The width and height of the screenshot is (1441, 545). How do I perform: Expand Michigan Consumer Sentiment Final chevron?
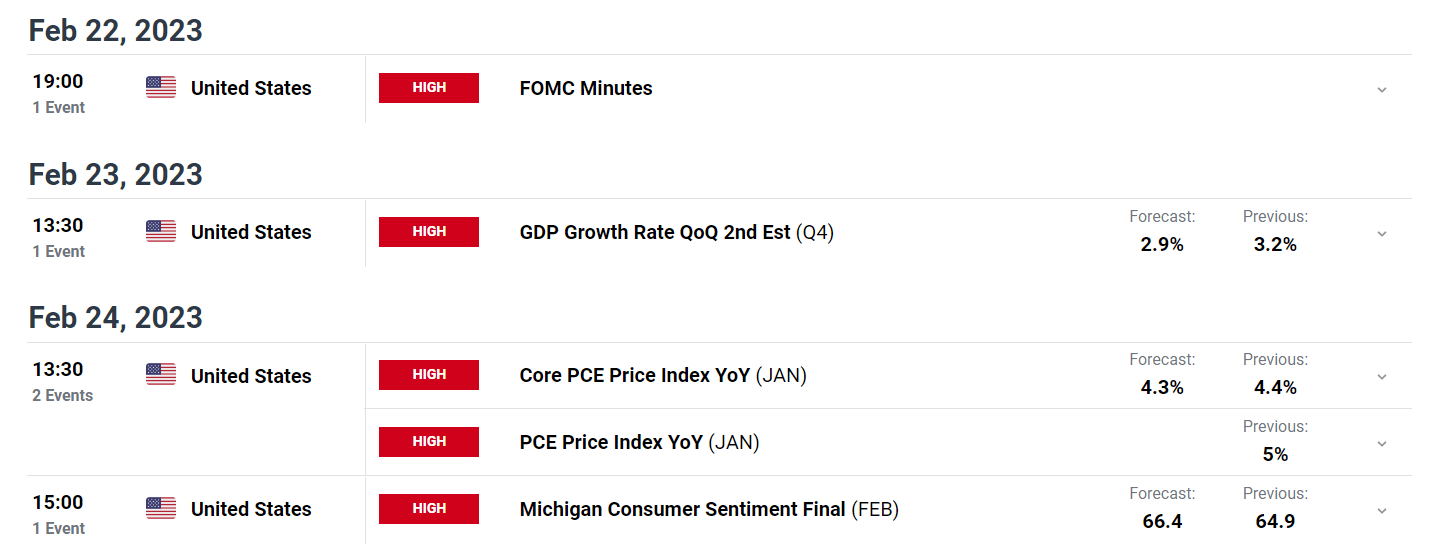pos(1382,510)
